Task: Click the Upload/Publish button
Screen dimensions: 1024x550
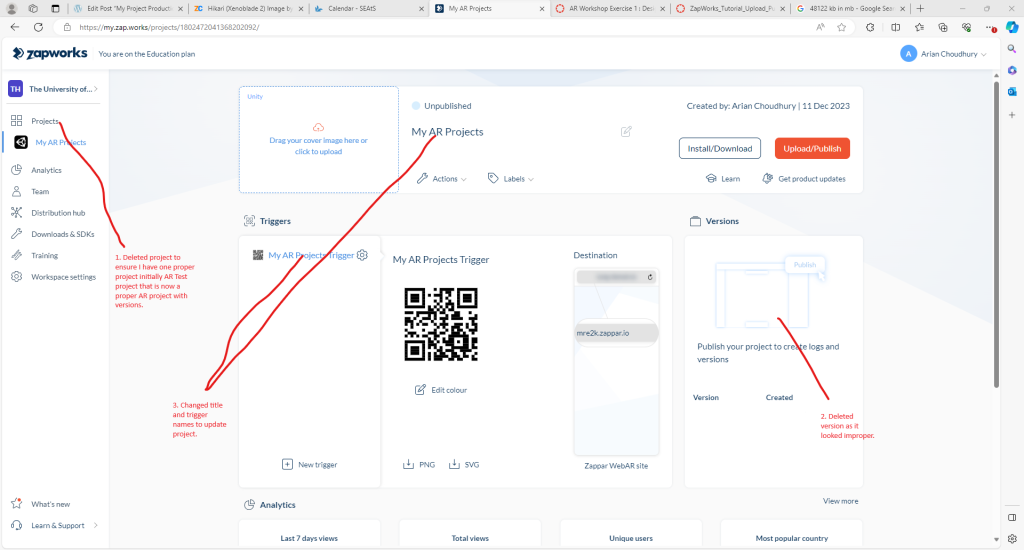Action: 811,148
